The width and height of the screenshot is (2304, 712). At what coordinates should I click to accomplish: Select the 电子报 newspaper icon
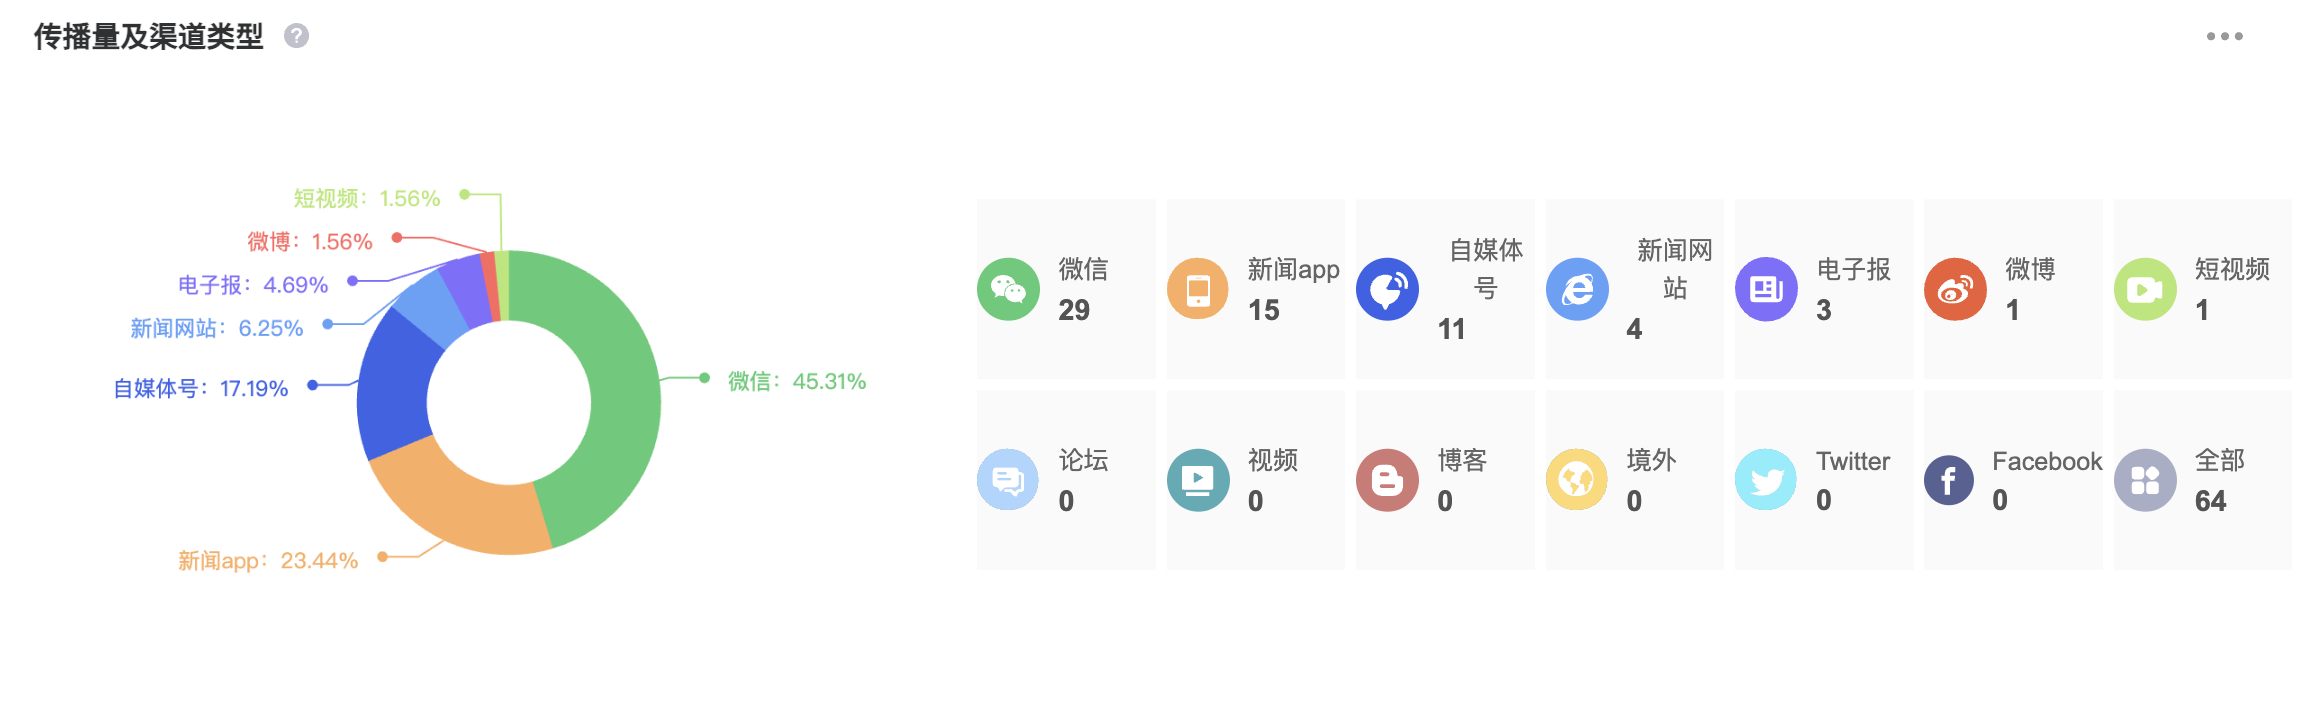click(x=1766, y=289)
